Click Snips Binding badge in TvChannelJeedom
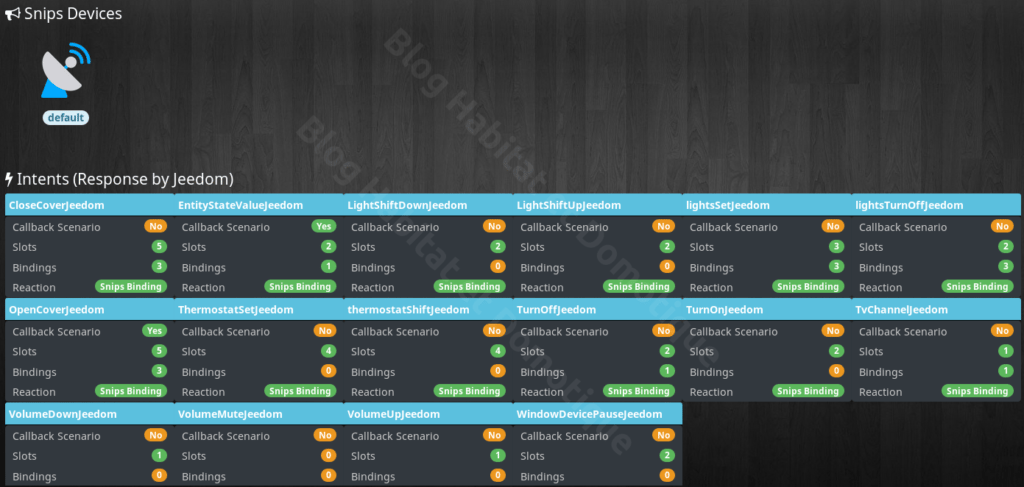Viewport: 1024px width, 487px height. pos(978,391)
